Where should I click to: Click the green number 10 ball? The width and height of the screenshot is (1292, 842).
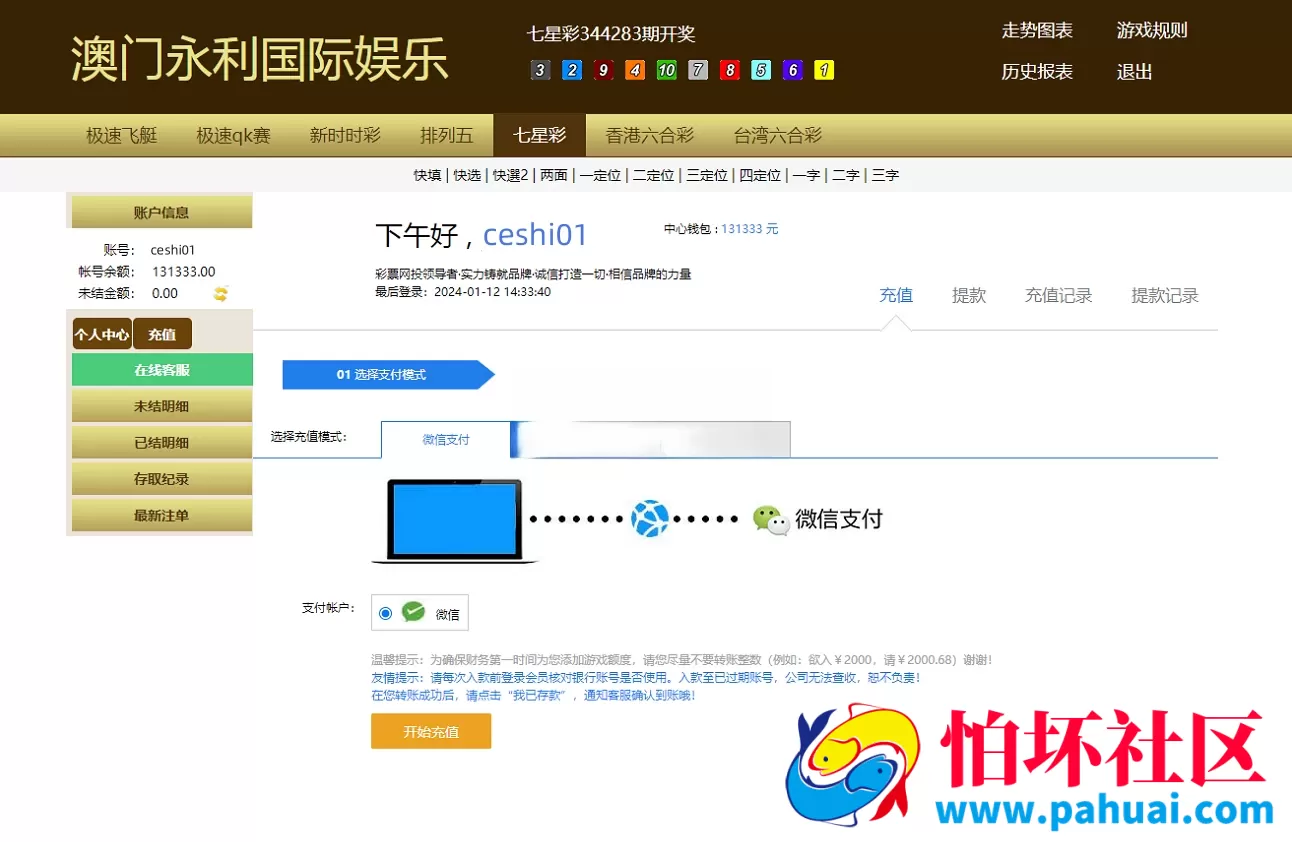coord(666,70)
